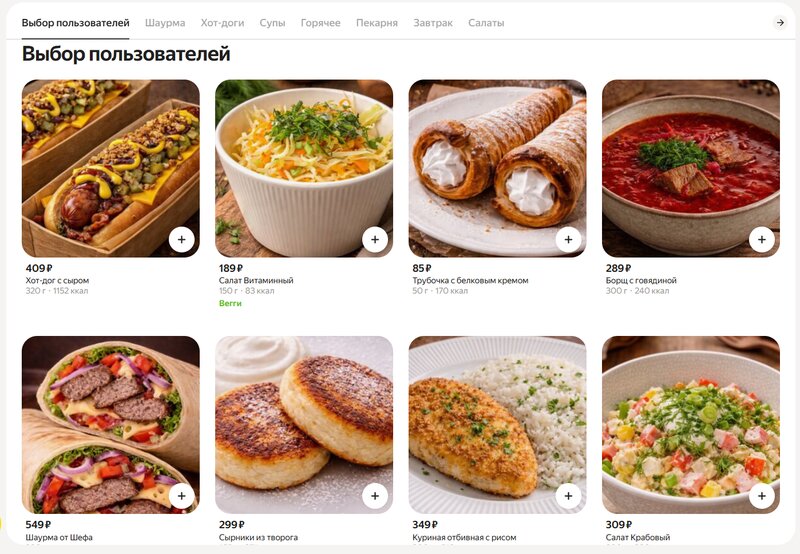Screen dimensions: 800x554
Task: Switch to the Завтрак tab
Action: click(x=433, y=23)
